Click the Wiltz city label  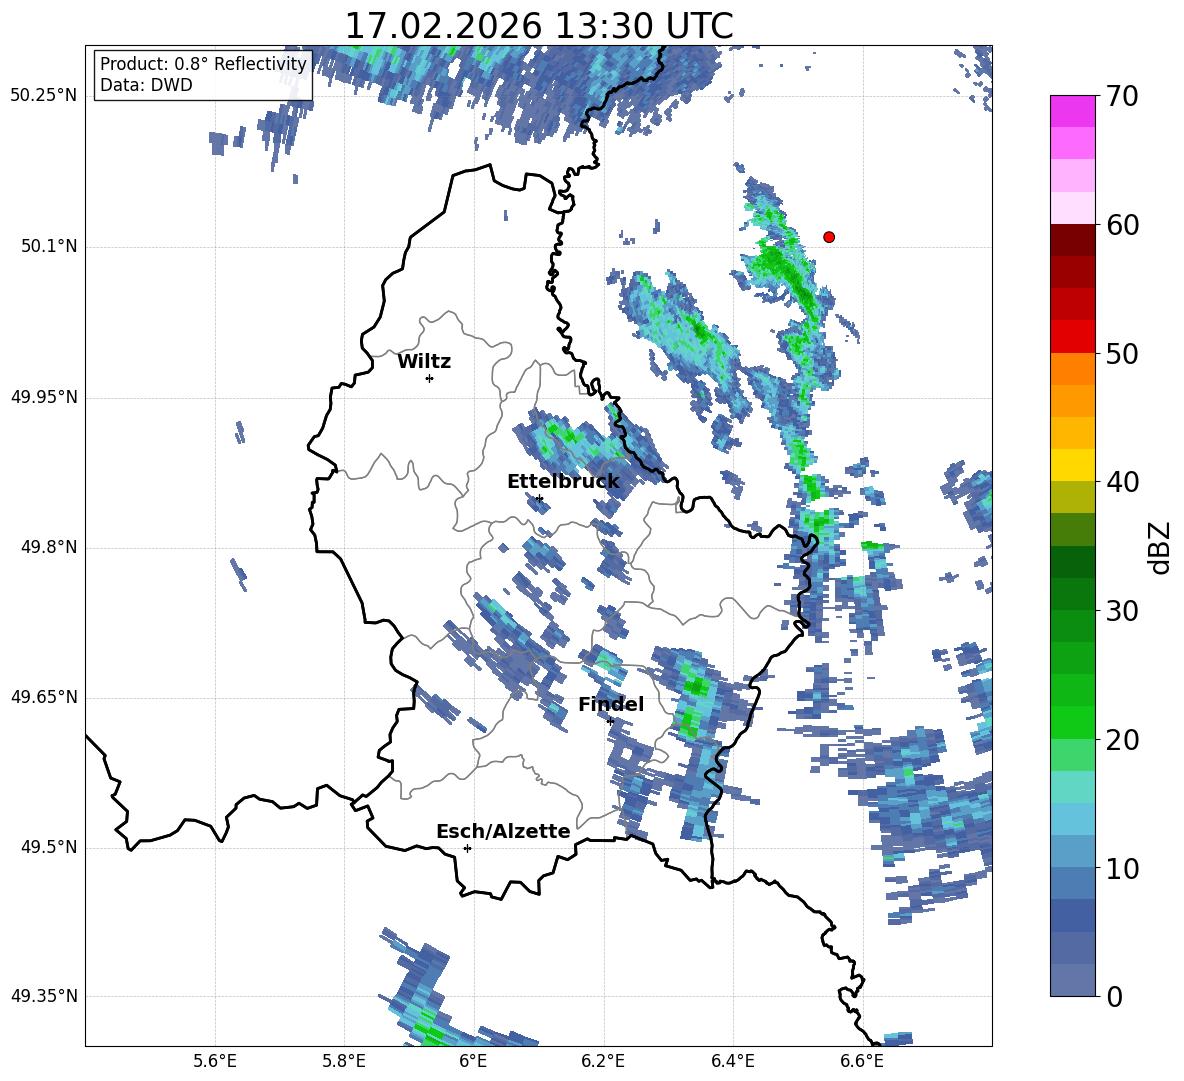click(x=424, y=362)
